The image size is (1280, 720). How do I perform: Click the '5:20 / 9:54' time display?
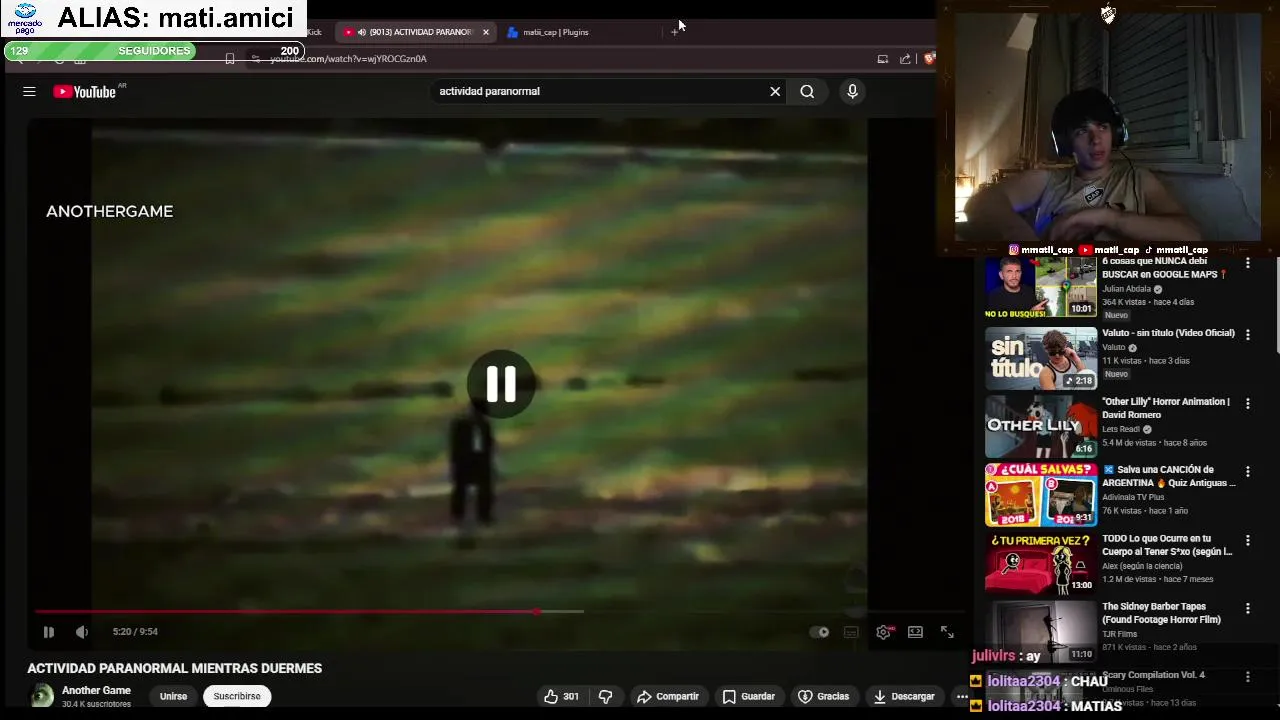tap(135, 632)
